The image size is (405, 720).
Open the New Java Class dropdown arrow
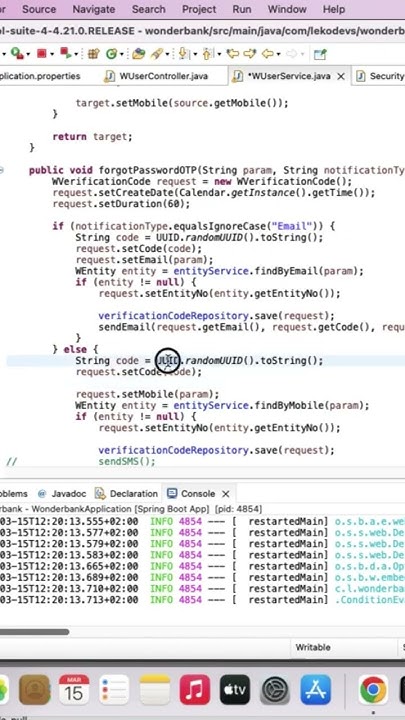(122, 54)
